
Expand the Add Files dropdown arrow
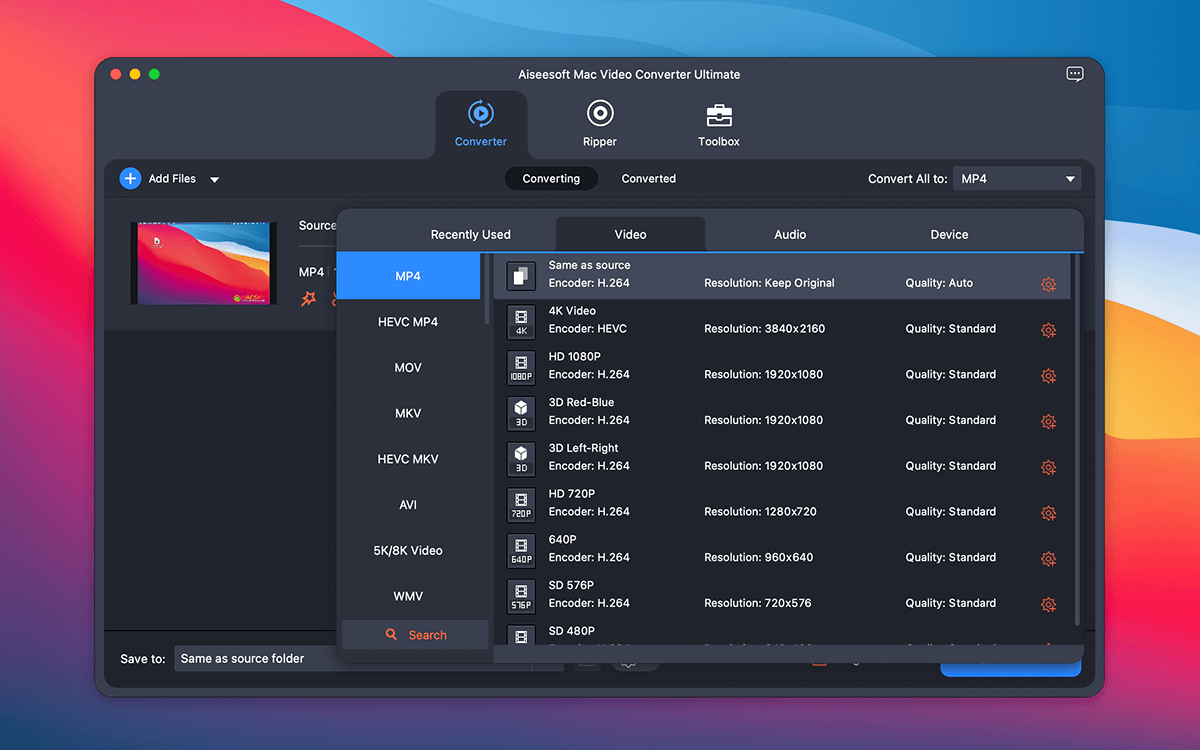(214, 180)
